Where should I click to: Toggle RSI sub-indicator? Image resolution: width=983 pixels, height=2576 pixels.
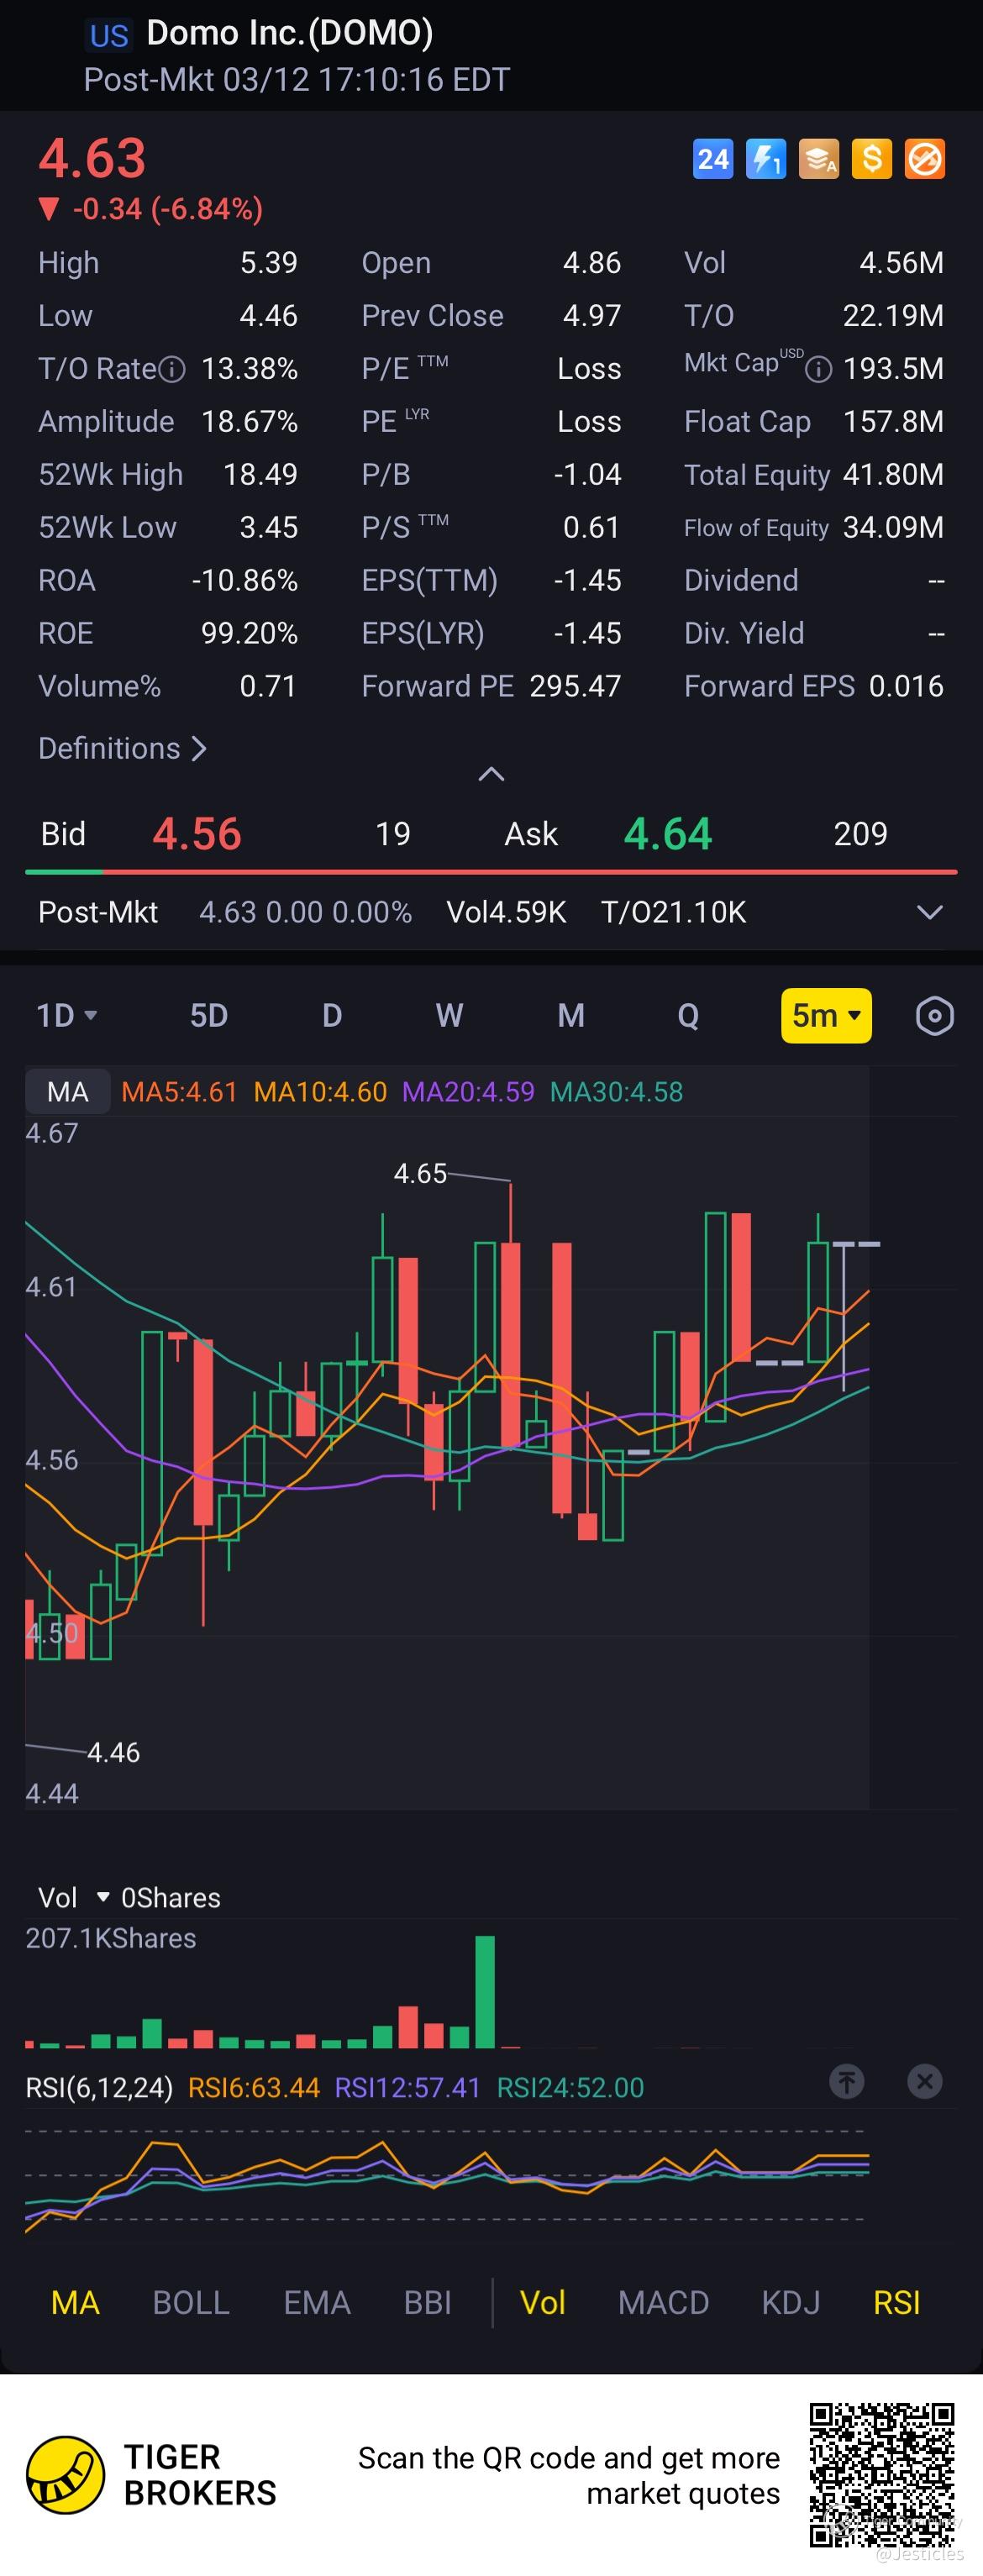(897, 2303)
